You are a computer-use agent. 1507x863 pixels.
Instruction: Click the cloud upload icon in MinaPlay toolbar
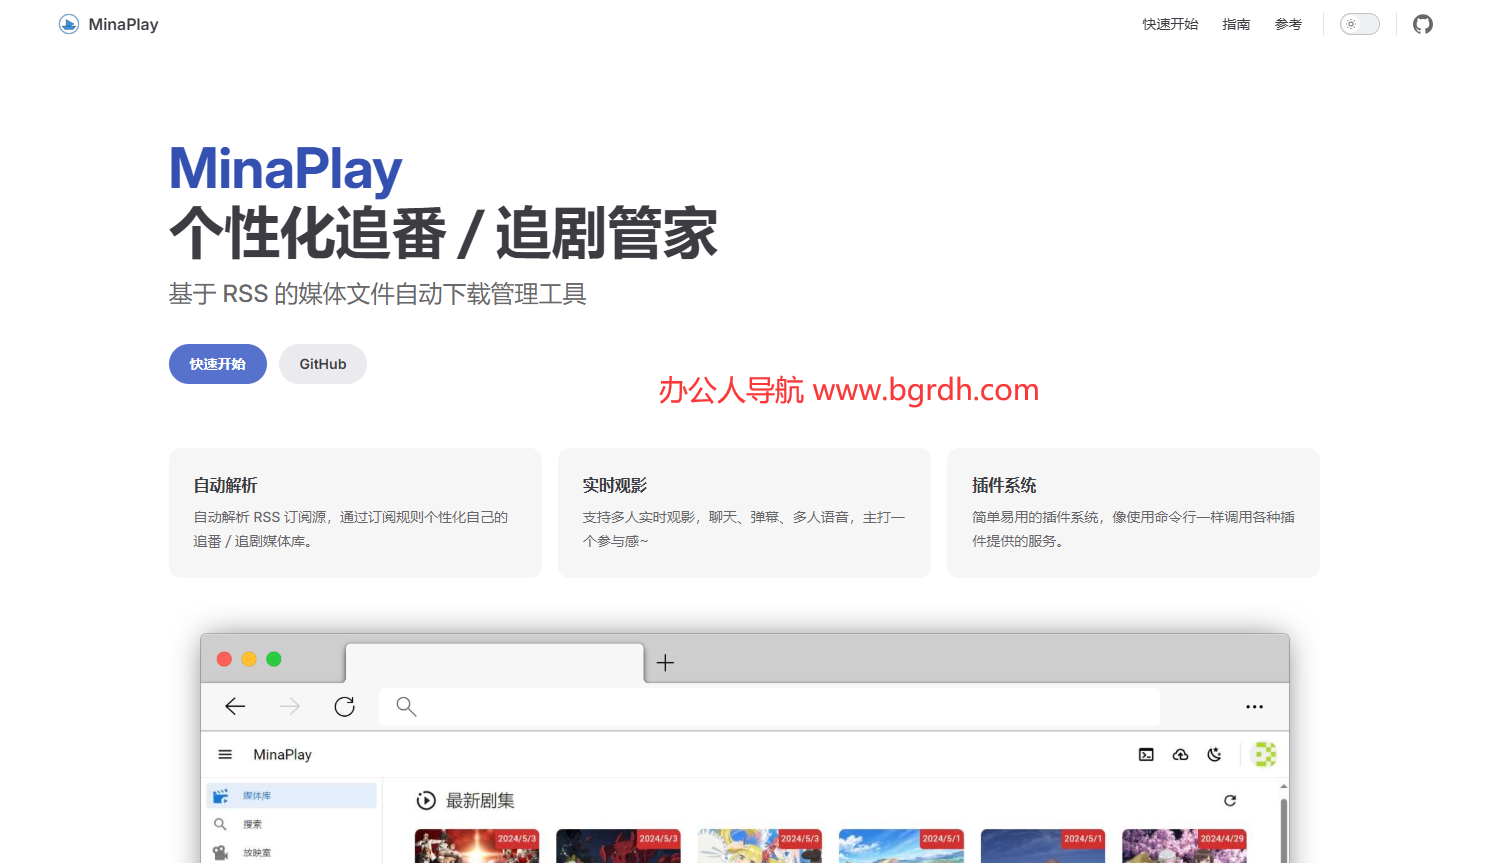click(1180, 754)
